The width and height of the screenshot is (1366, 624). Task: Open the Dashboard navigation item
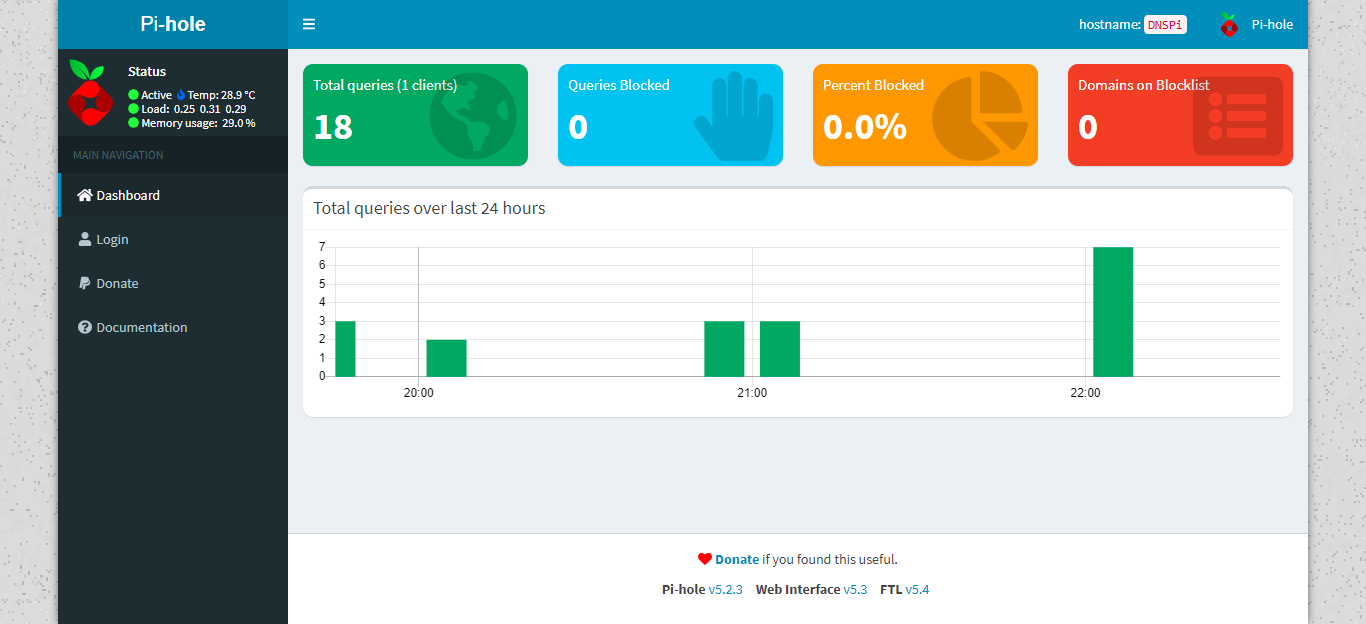(173, 195)
